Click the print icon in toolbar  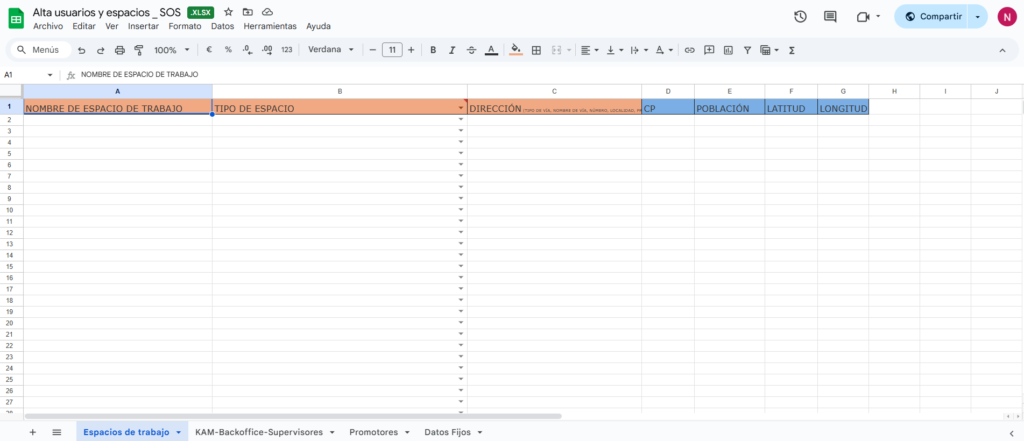120,50
